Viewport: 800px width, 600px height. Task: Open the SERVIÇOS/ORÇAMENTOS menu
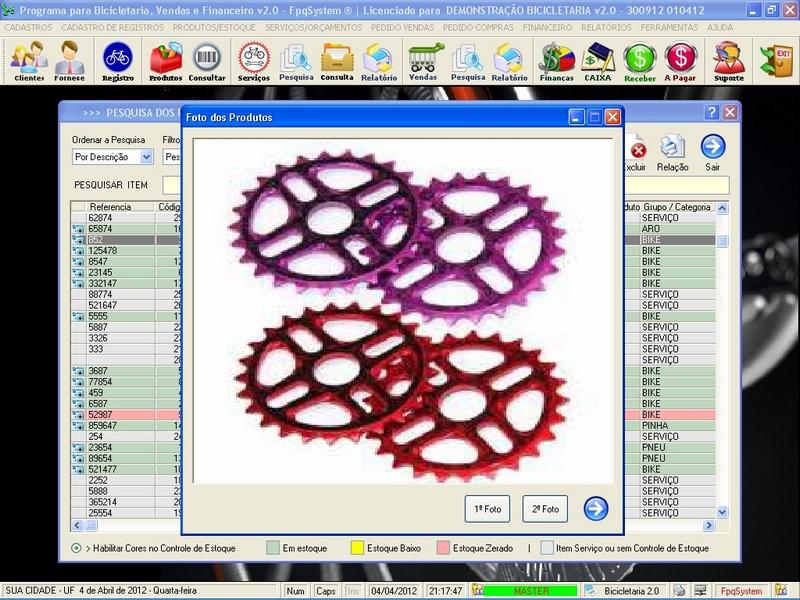[x=313, y=28]
